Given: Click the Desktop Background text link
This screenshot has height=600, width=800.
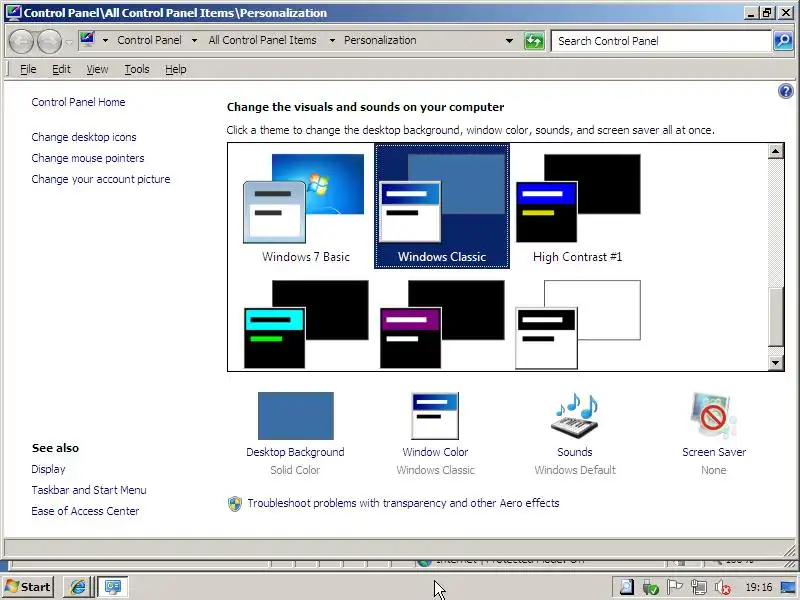Looking at the screenshot, I should (x=295, y=453).
